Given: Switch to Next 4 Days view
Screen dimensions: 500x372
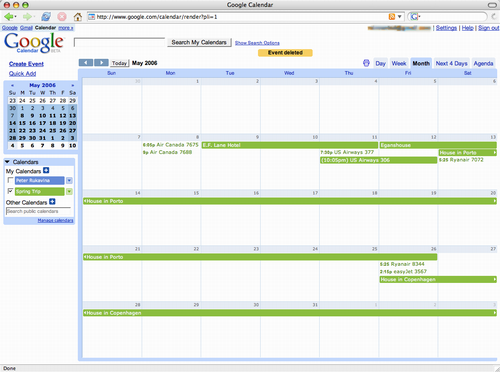Looking at the screenshot, I should pyautogui.click(x=451, y=63).
